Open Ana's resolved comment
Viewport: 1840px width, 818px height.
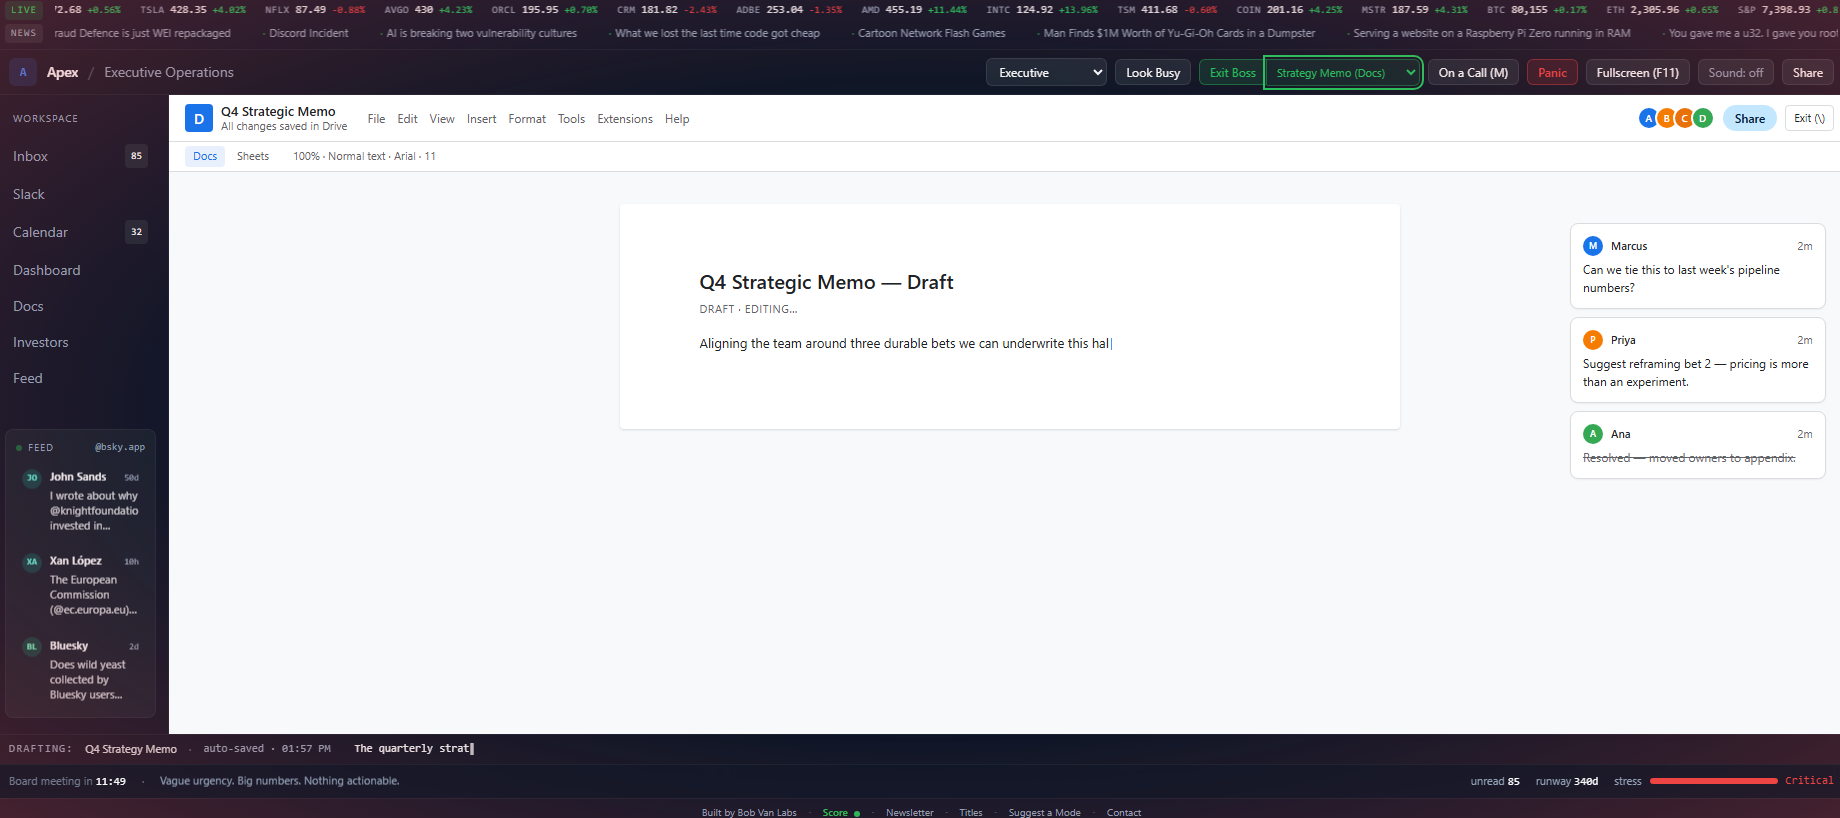(x=1697, y=445)
